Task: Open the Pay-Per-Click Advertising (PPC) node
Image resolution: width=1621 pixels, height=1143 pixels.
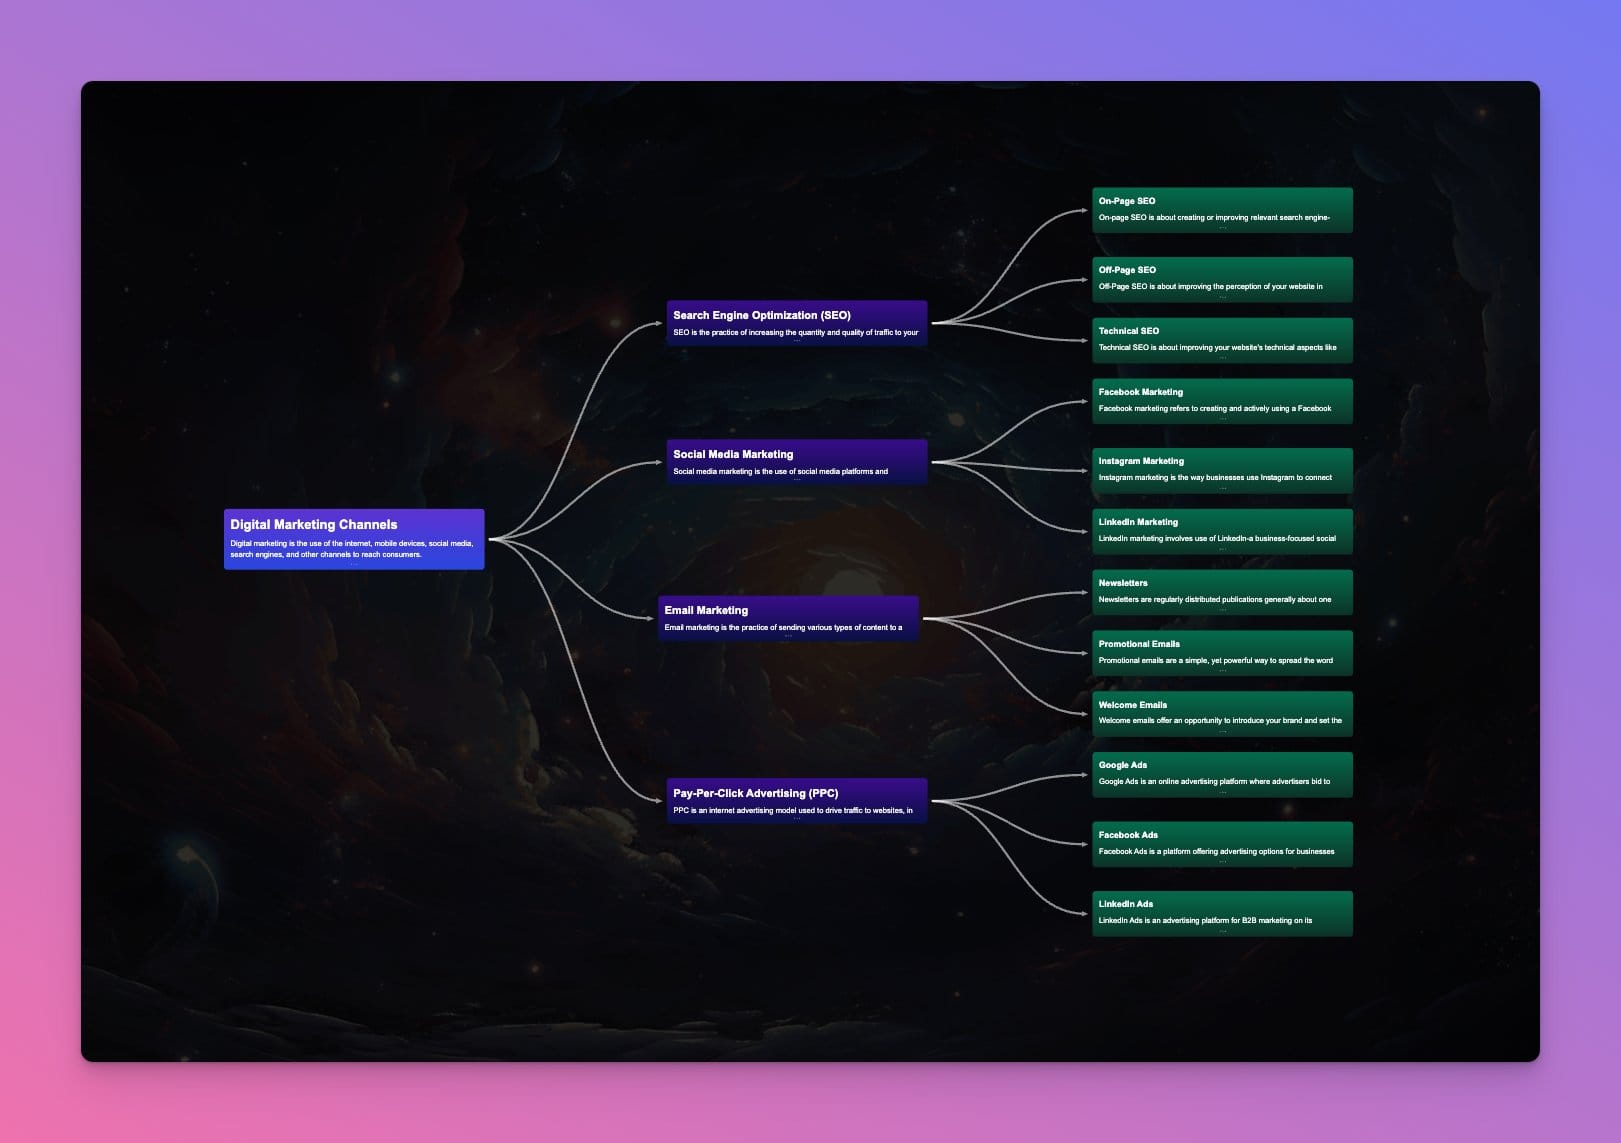Action: click(x=797, y=801)
